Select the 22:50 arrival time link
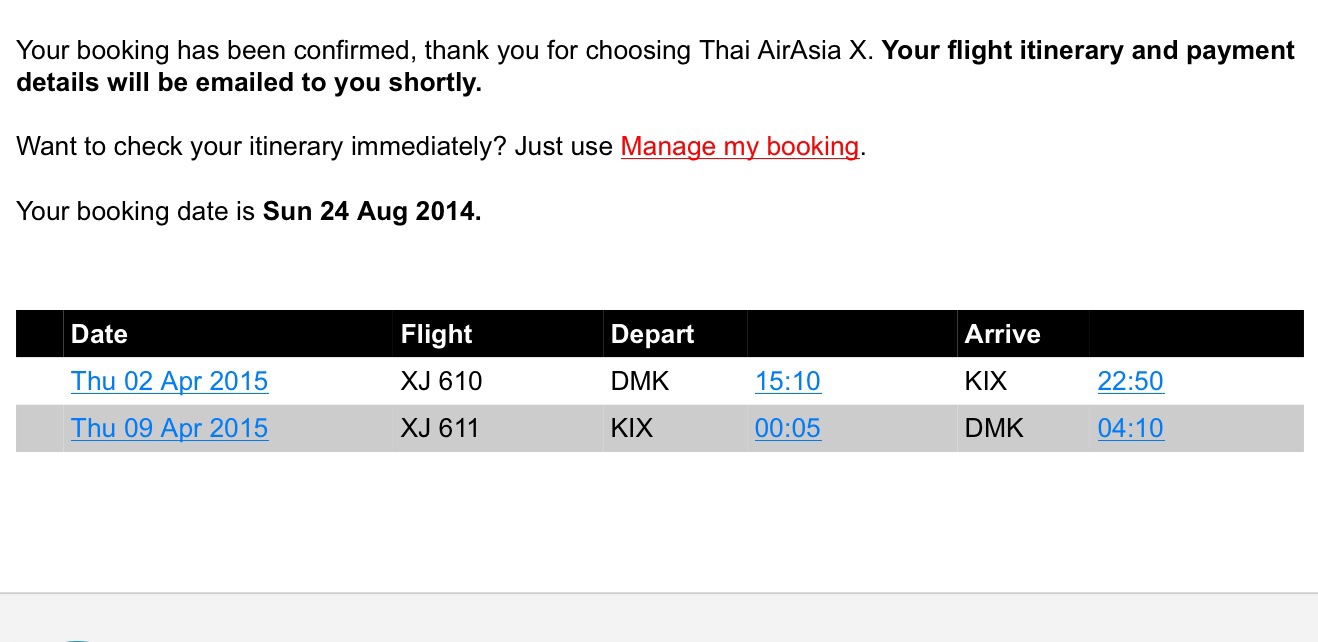This screenshot has width=1318, height=642. (x=1130, y=381)
